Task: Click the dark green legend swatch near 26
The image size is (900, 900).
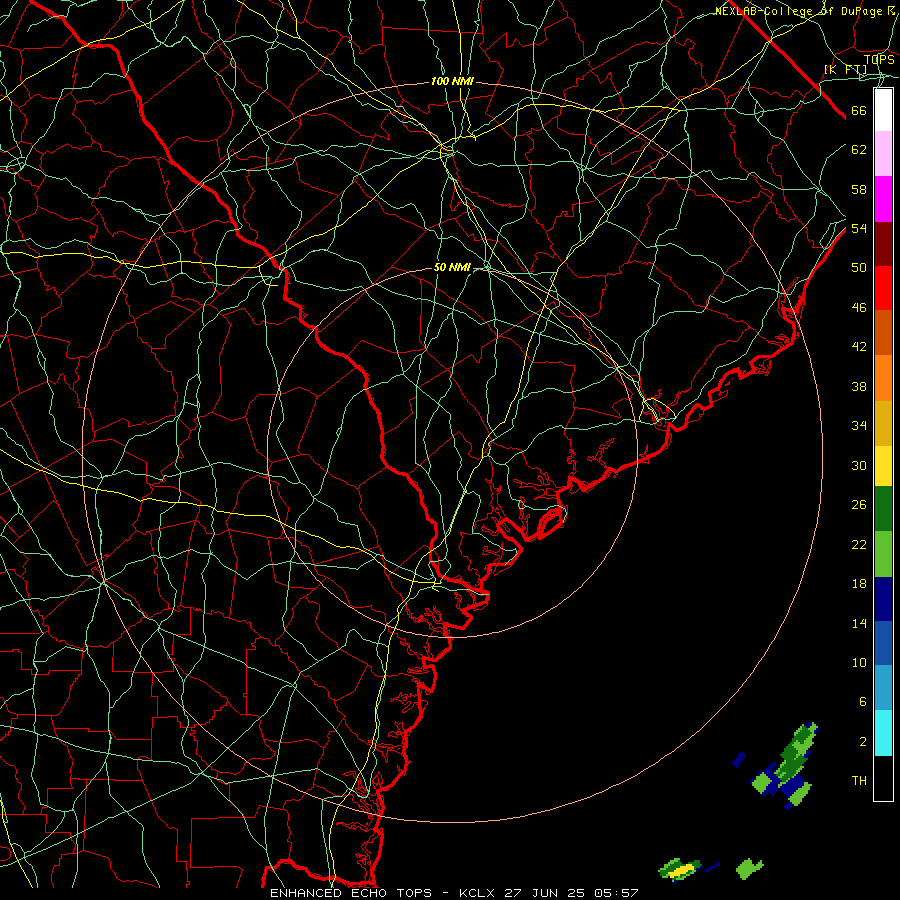Action: pos(883,509)
